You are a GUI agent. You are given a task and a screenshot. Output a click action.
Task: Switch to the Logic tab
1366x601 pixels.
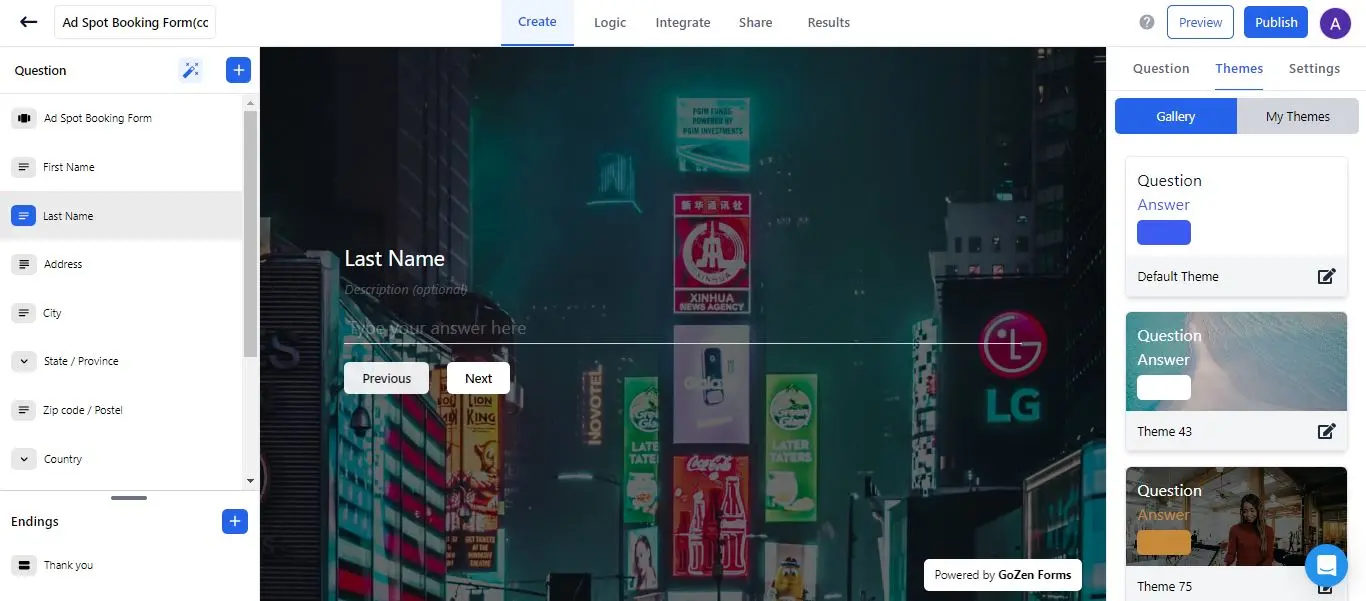pyautogui.click(x=610, y=22)
